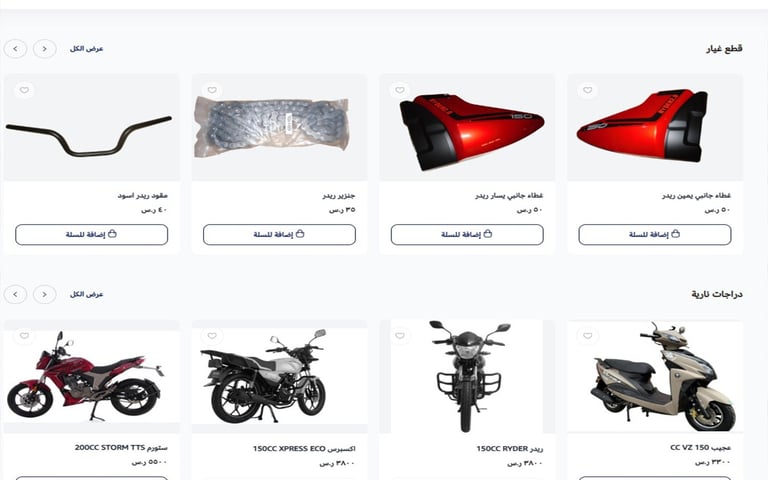Go to next slide in spare parts carousel

tap(15, 49)
